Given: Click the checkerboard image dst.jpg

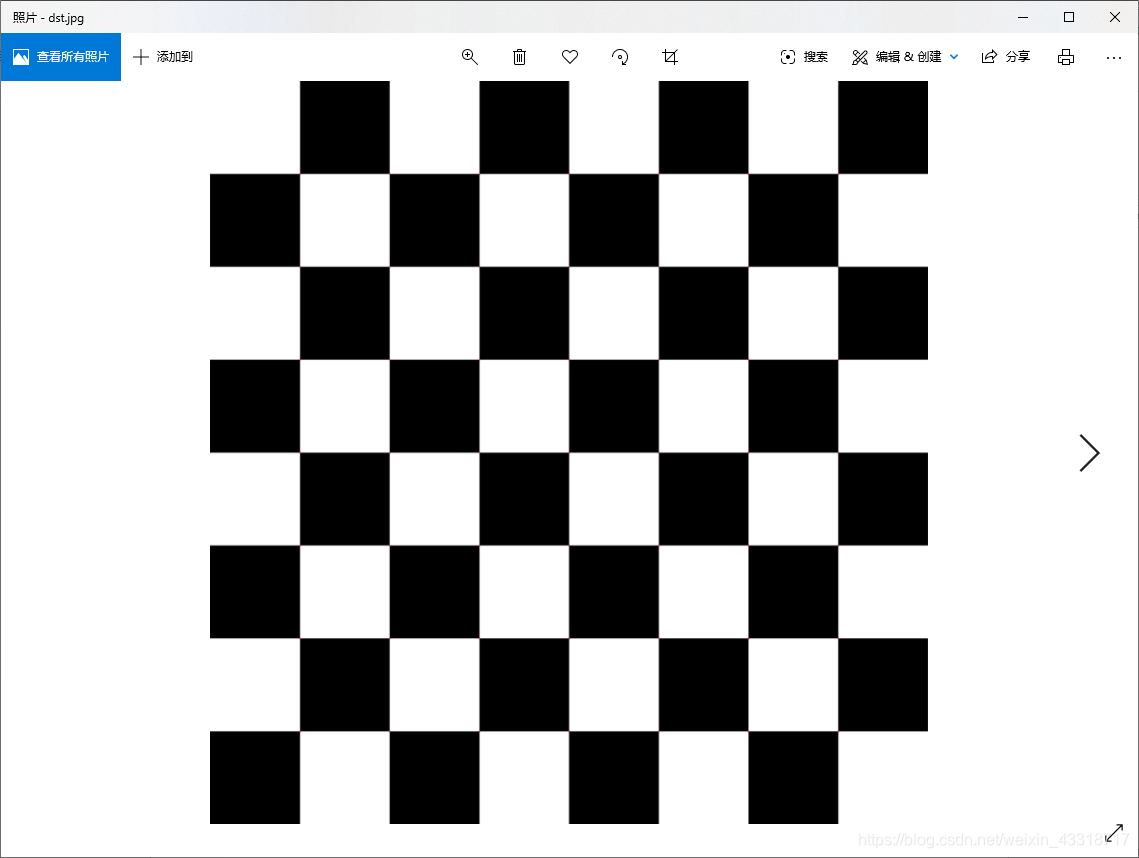Looking at the screenshot, I should (x=569, y=452).
